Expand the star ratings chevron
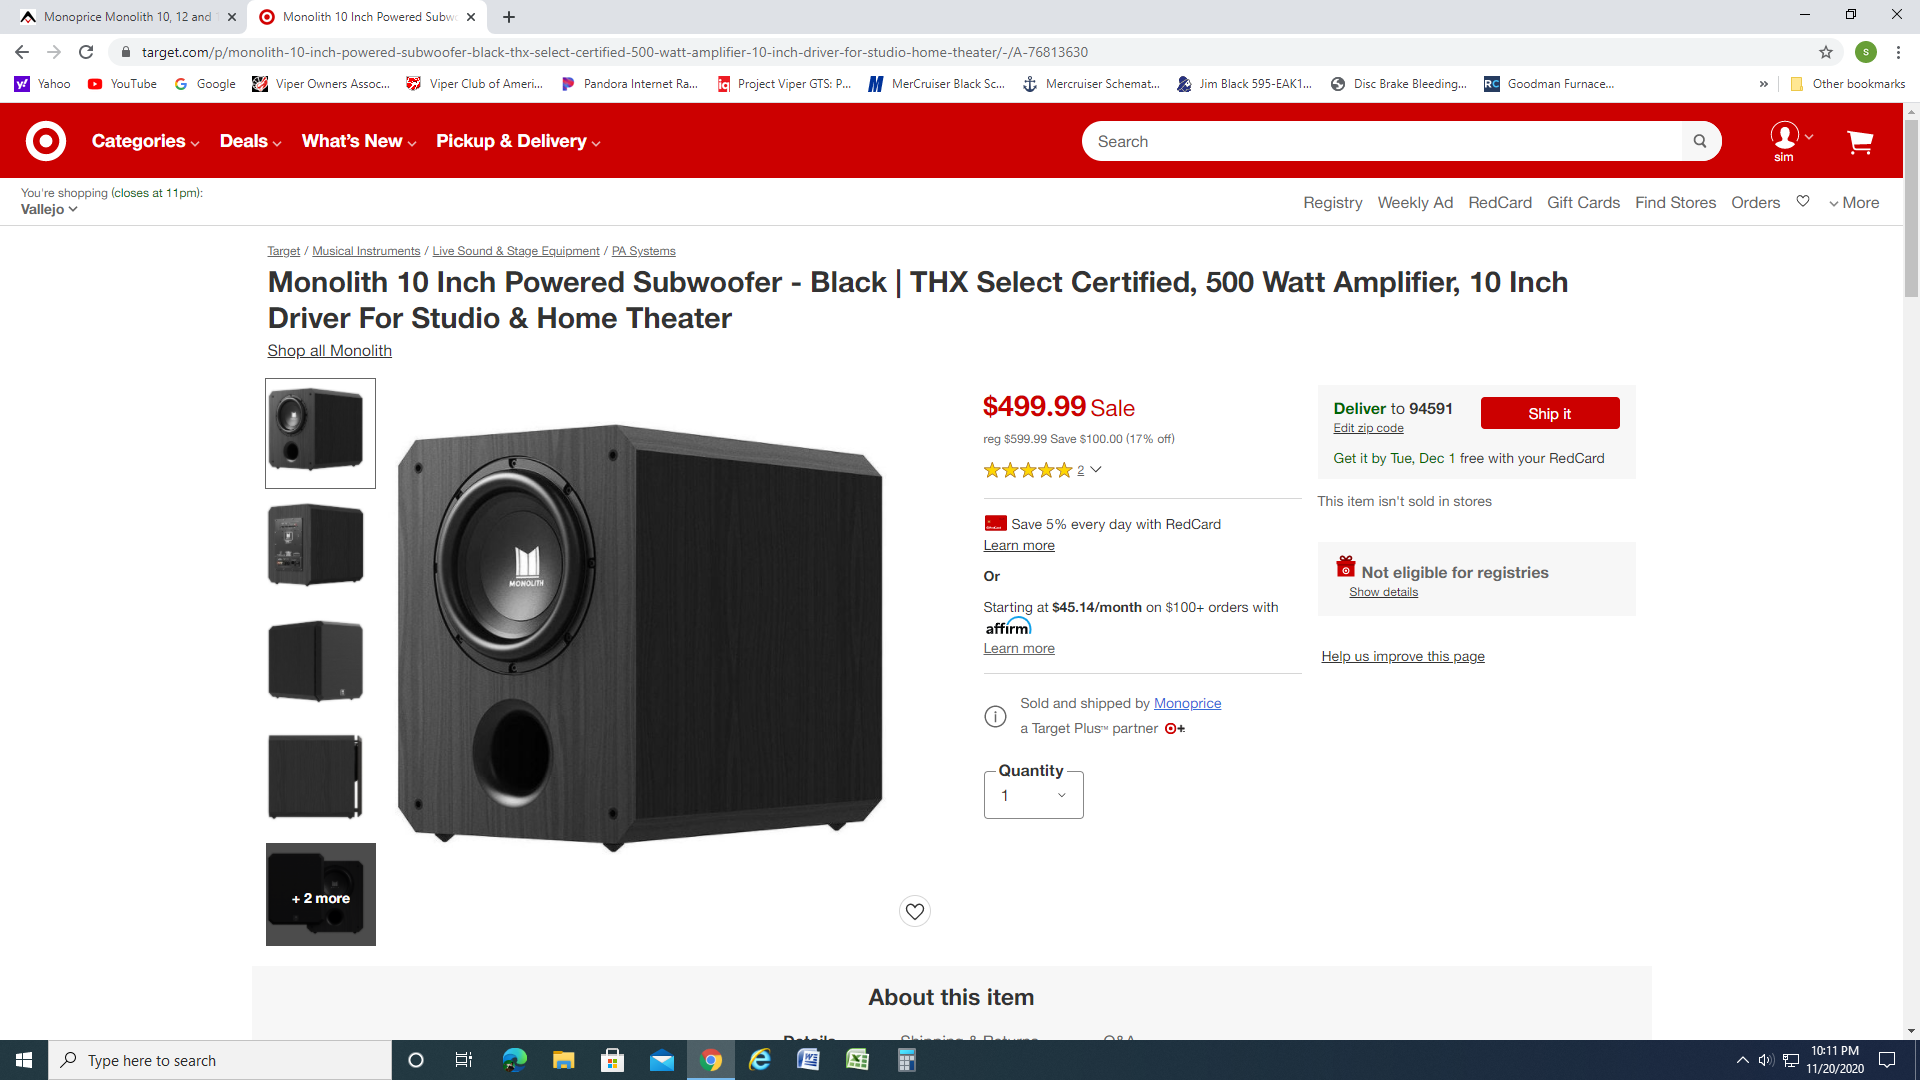1920x1080 pixels. click(1096, 469)
